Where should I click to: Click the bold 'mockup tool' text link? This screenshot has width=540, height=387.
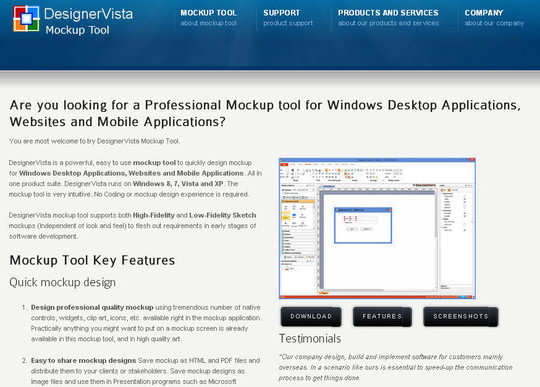tap(154, 163)
